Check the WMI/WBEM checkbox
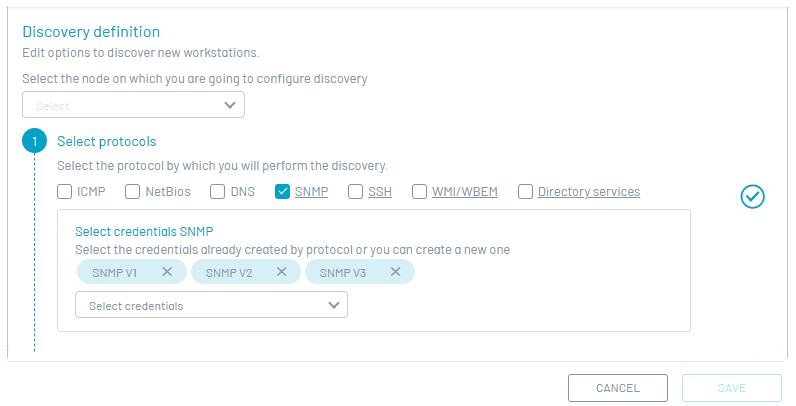The width and height of the screenshot is (796, 406). [x=419, y=191]
